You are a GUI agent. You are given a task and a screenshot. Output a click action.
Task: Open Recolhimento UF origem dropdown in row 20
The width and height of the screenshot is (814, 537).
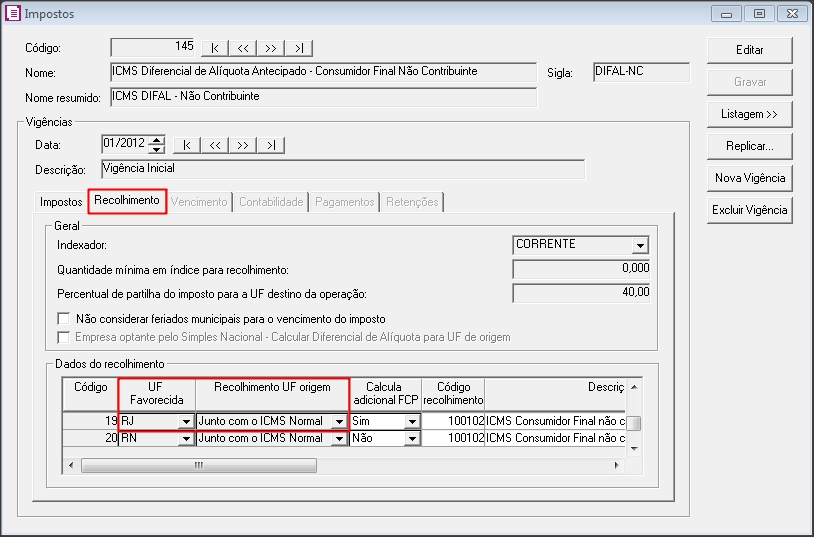339,438
